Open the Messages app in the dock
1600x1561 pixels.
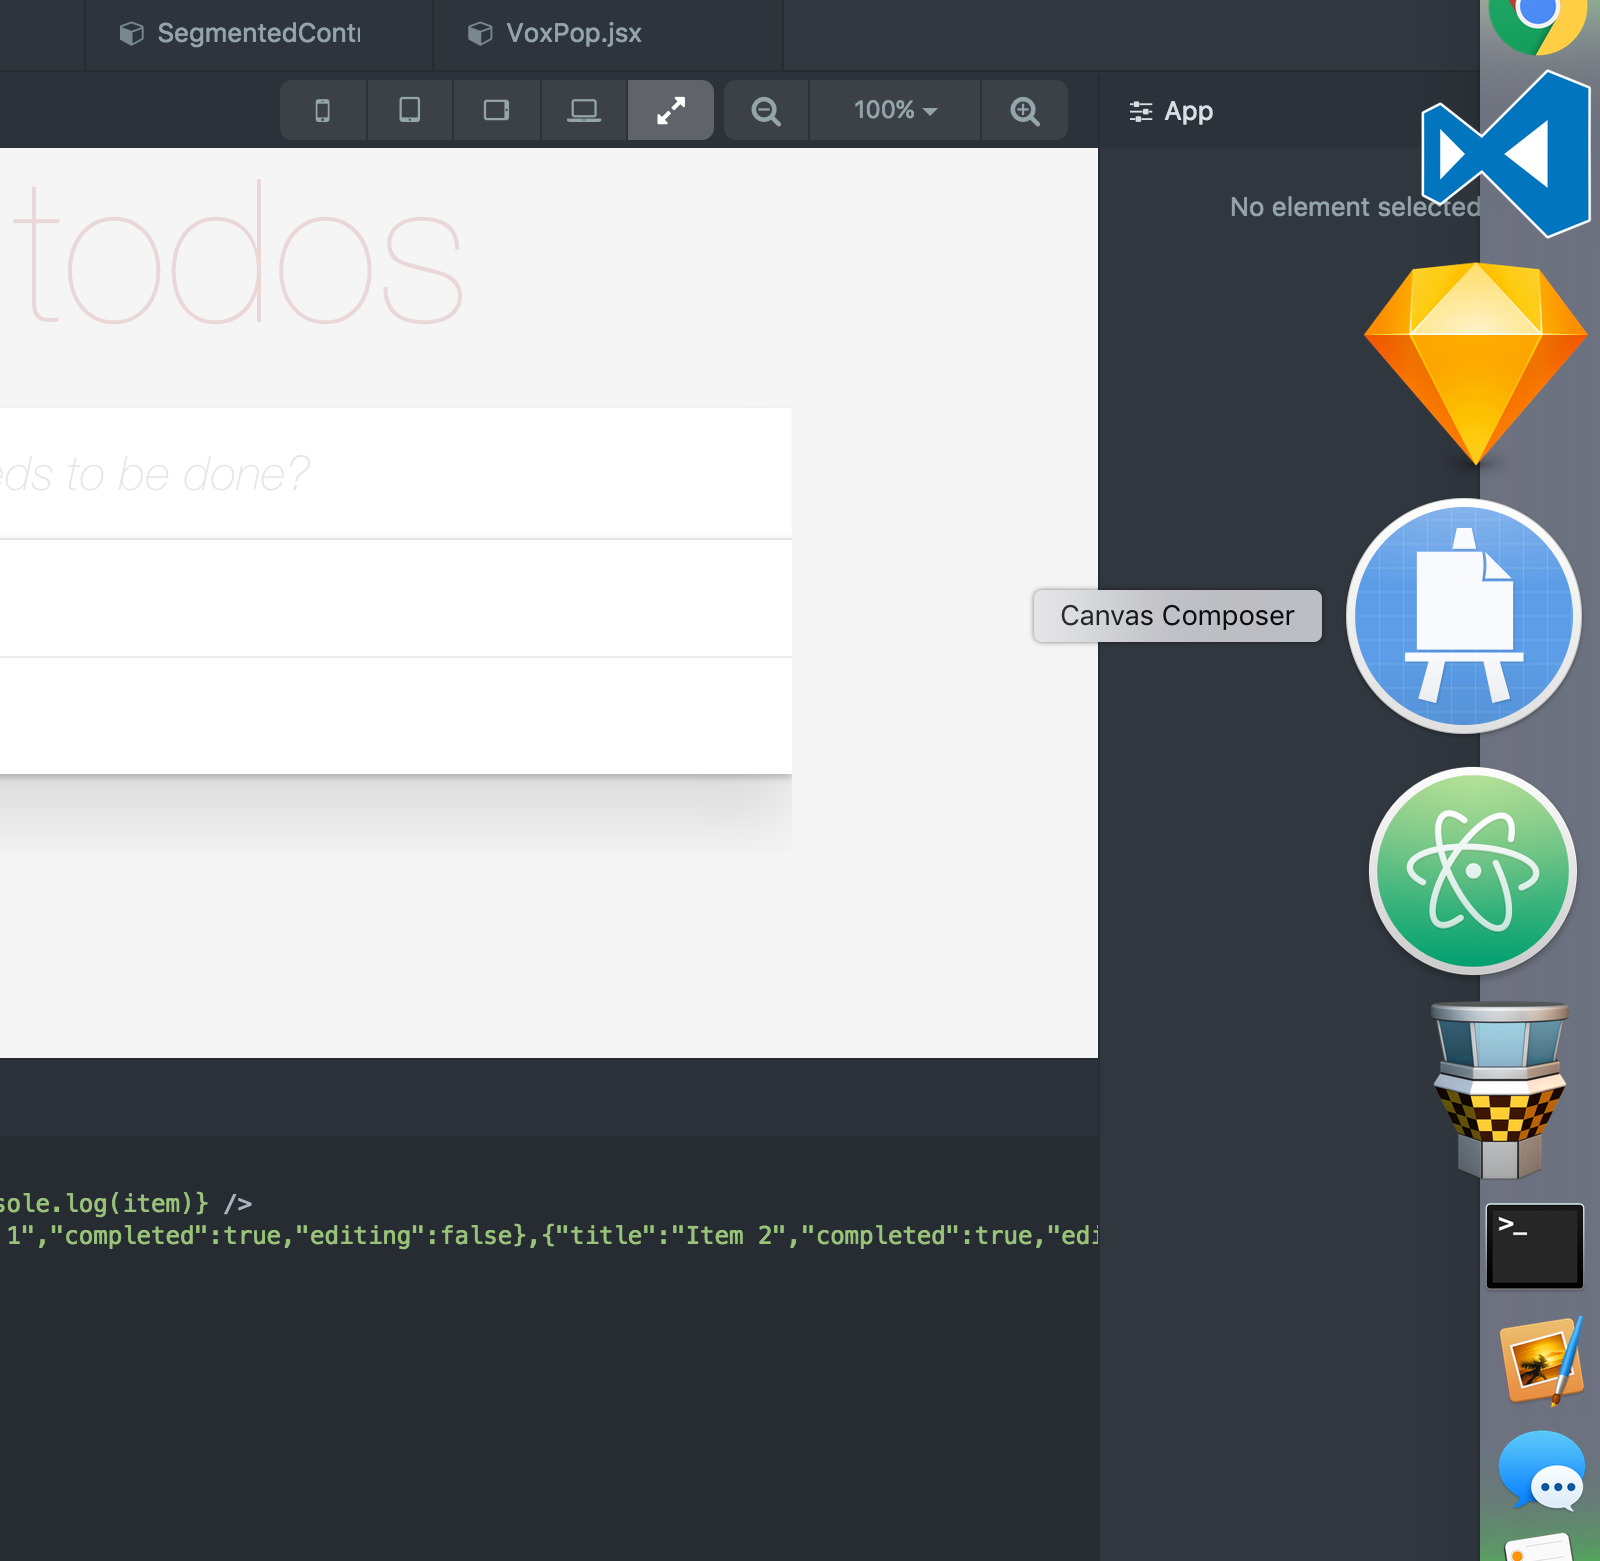pos(1541,1469)
